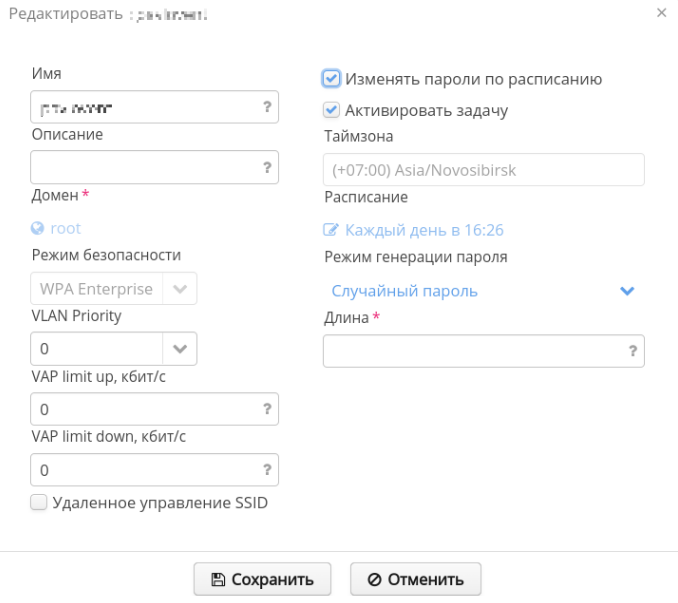Close the edit dialog with the X
Image resolution: width=678 pixels, height=603 pixels.
[661, 12]
